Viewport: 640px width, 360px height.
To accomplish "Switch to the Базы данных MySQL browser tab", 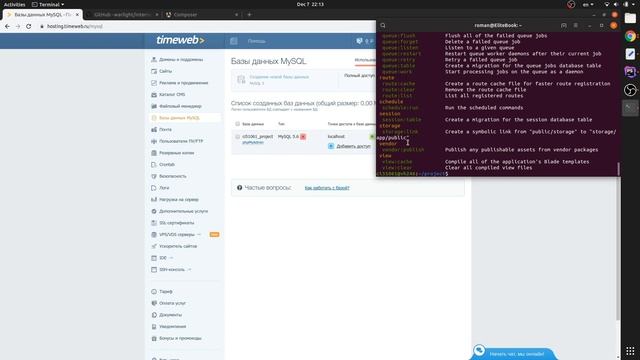I will tap(43, 15).
